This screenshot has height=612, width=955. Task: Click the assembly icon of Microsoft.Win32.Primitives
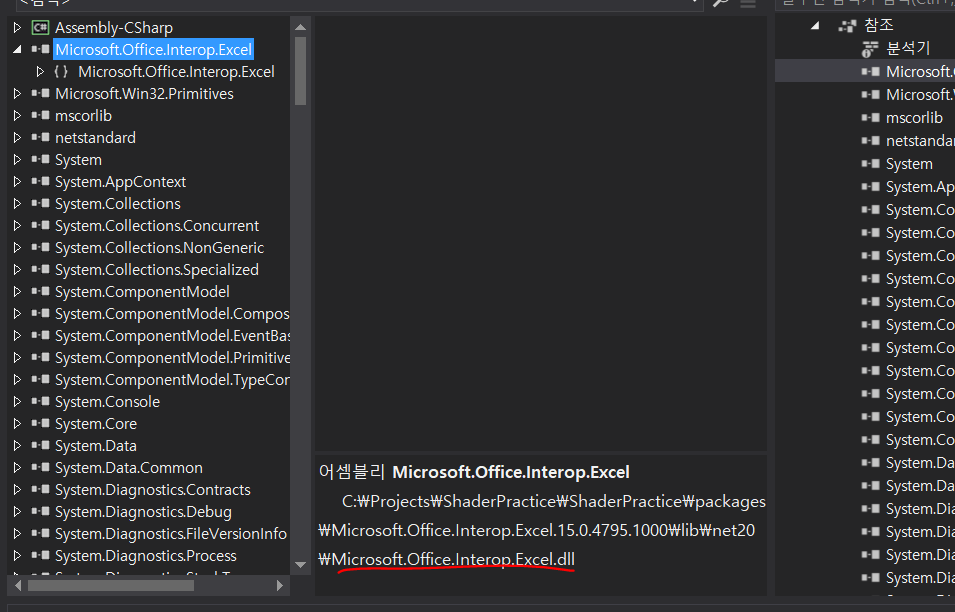tap(41, 93)
